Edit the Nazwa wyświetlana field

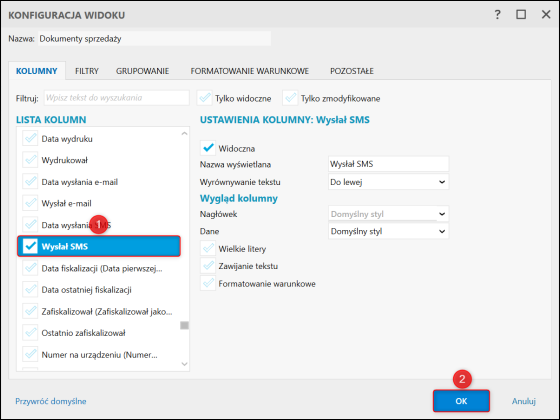pyautogui.click(x=388, y=164)
